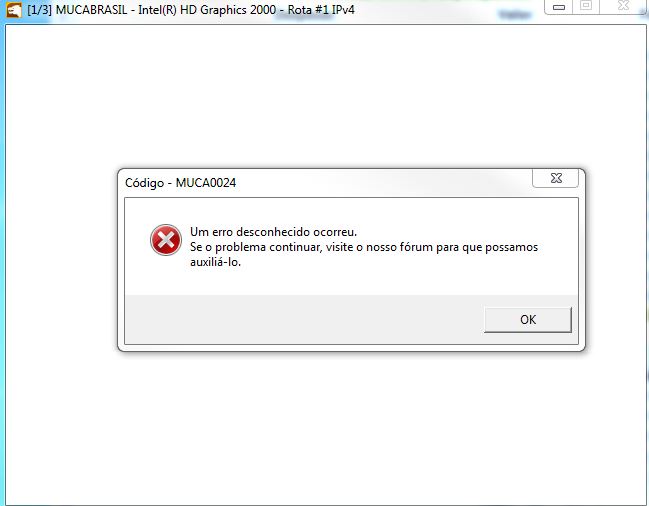The width and height of the screenshot is (649, 506).
Task: Click the red error X icon
Action: [166, 240]
